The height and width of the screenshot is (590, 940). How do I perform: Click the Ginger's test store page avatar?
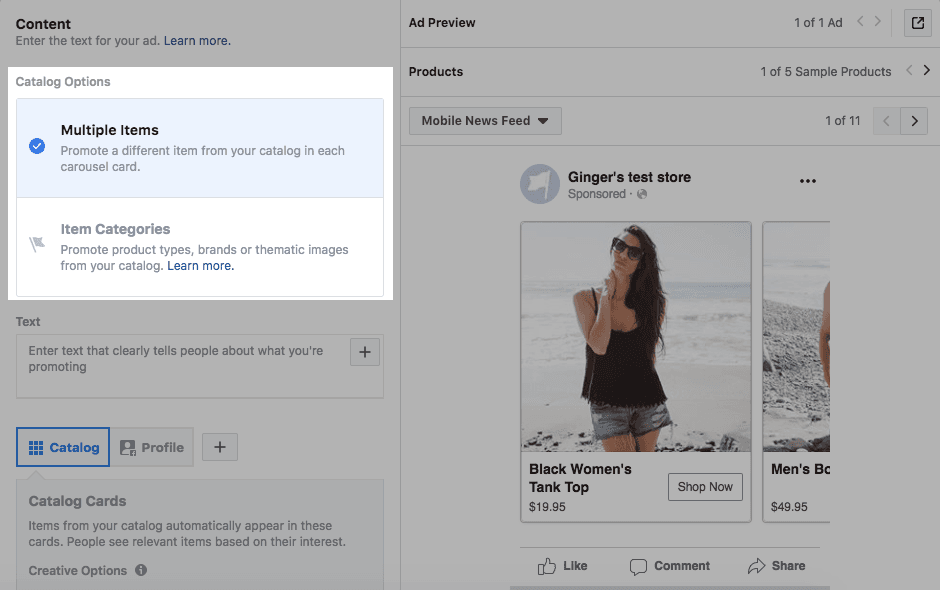point(539,184)
